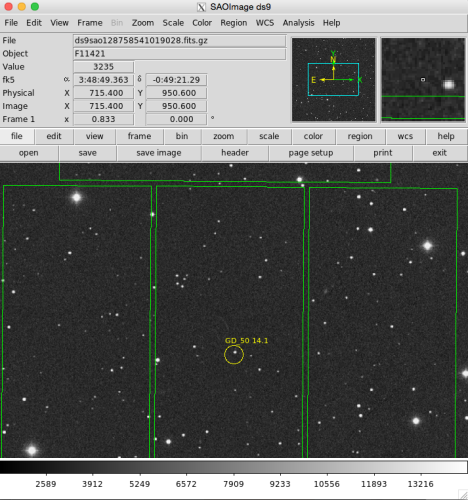
Task: Open the Zoom menu
Action: coord(143,23)
